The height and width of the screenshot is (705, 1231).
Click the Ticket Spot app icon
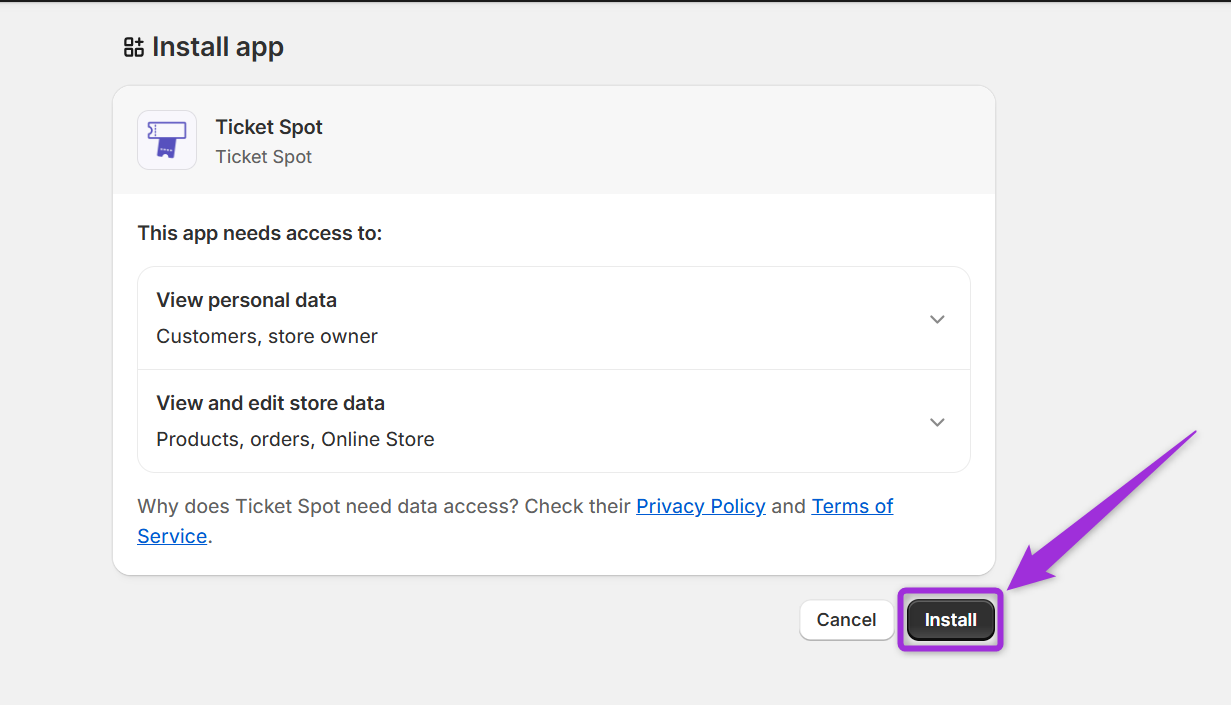coord(167,140)
